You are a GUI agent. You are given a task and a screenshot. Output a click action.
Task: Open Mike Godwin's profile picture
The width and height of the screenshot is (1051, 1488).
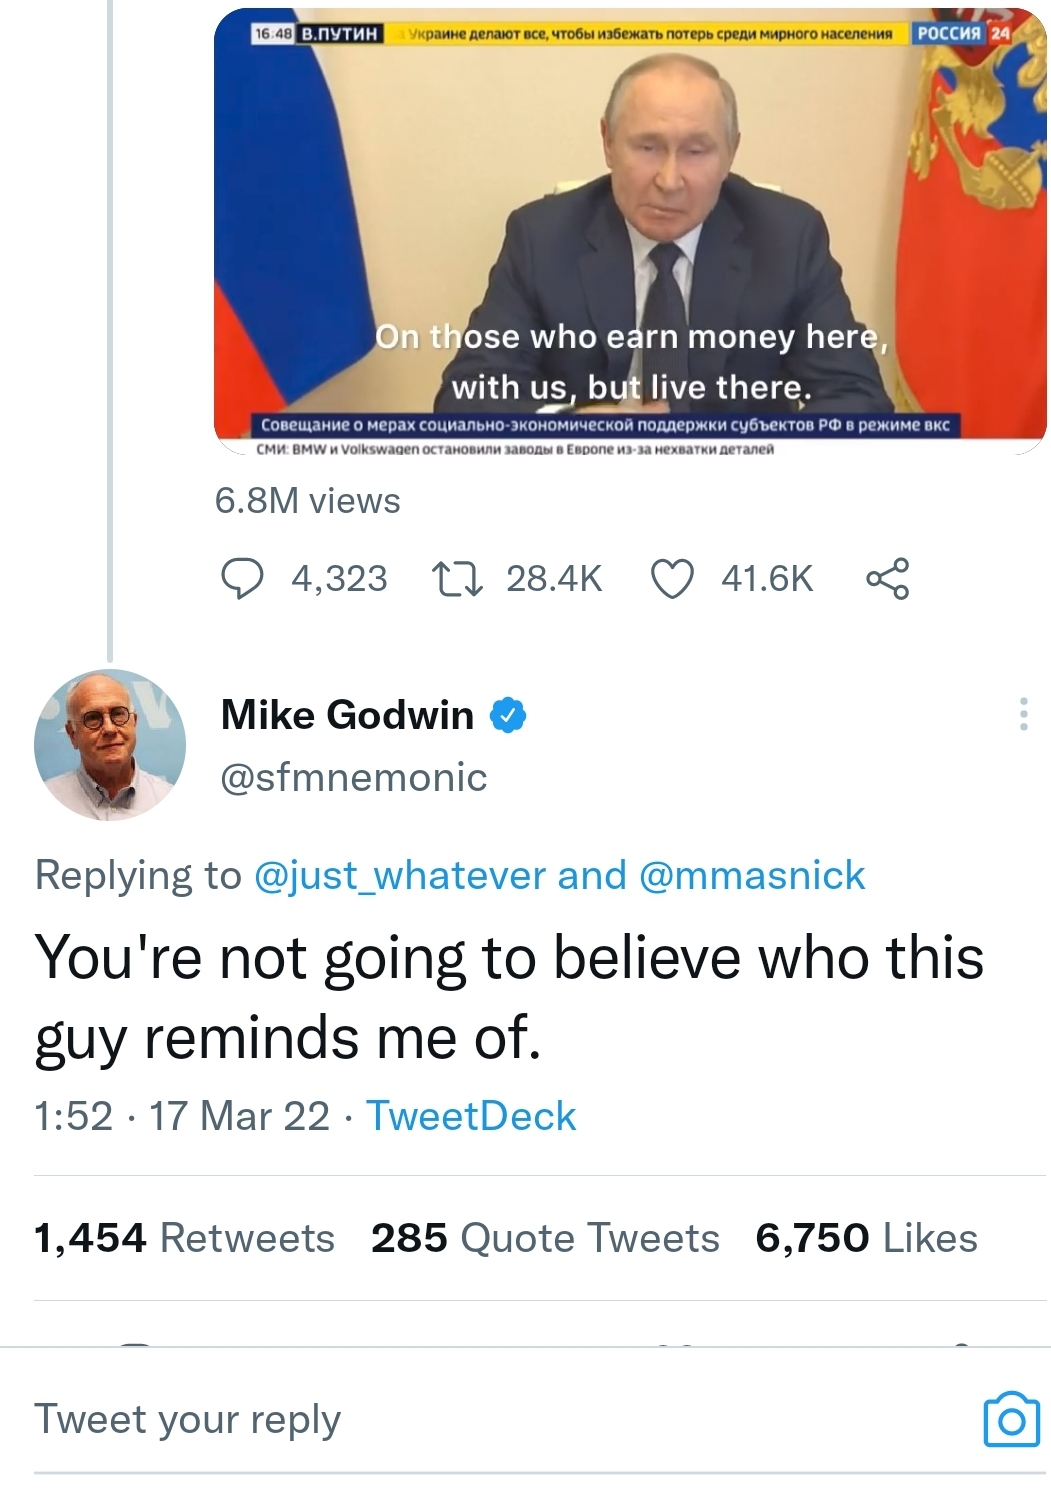[x=110, y=745]
